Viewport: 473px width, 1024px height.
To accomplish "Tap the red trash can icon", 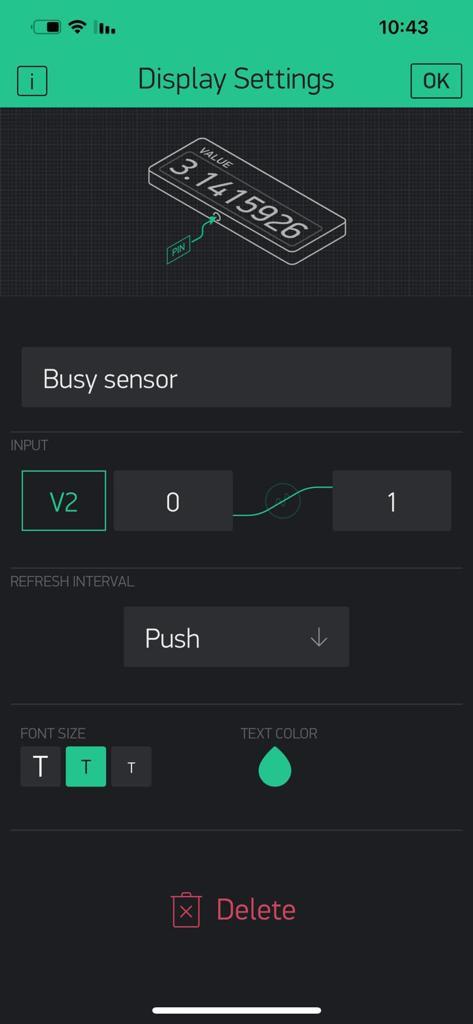I will tap(186, 910).
